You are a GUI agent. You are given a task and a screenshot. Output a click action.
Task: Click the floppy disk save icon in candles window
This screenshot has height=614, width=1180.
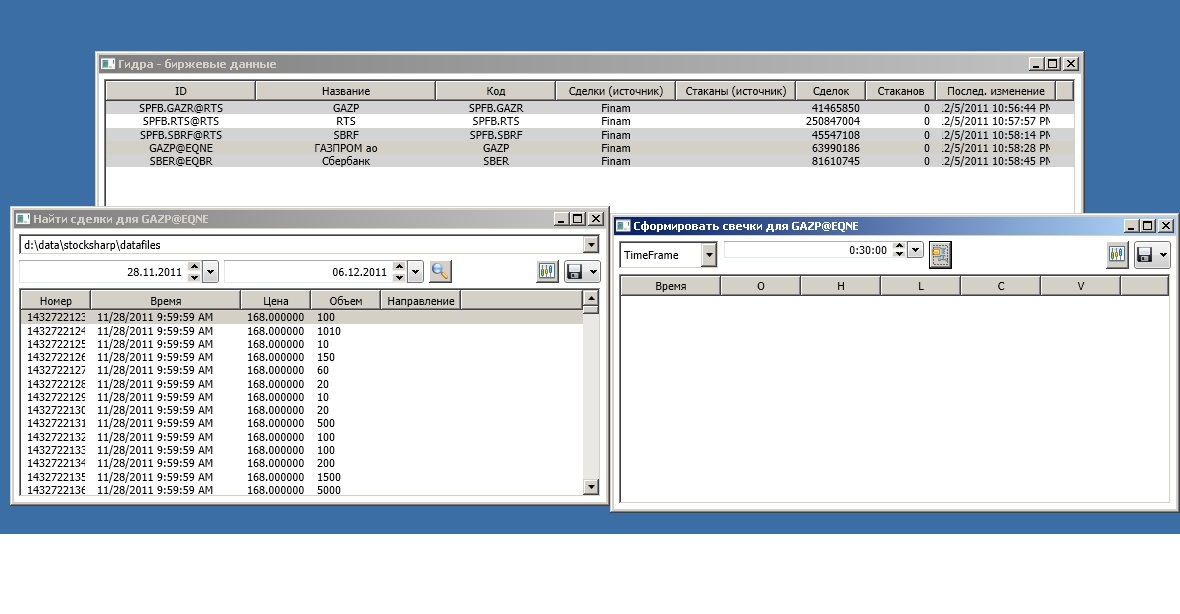pyautogui.click(x=1145, y=255)
